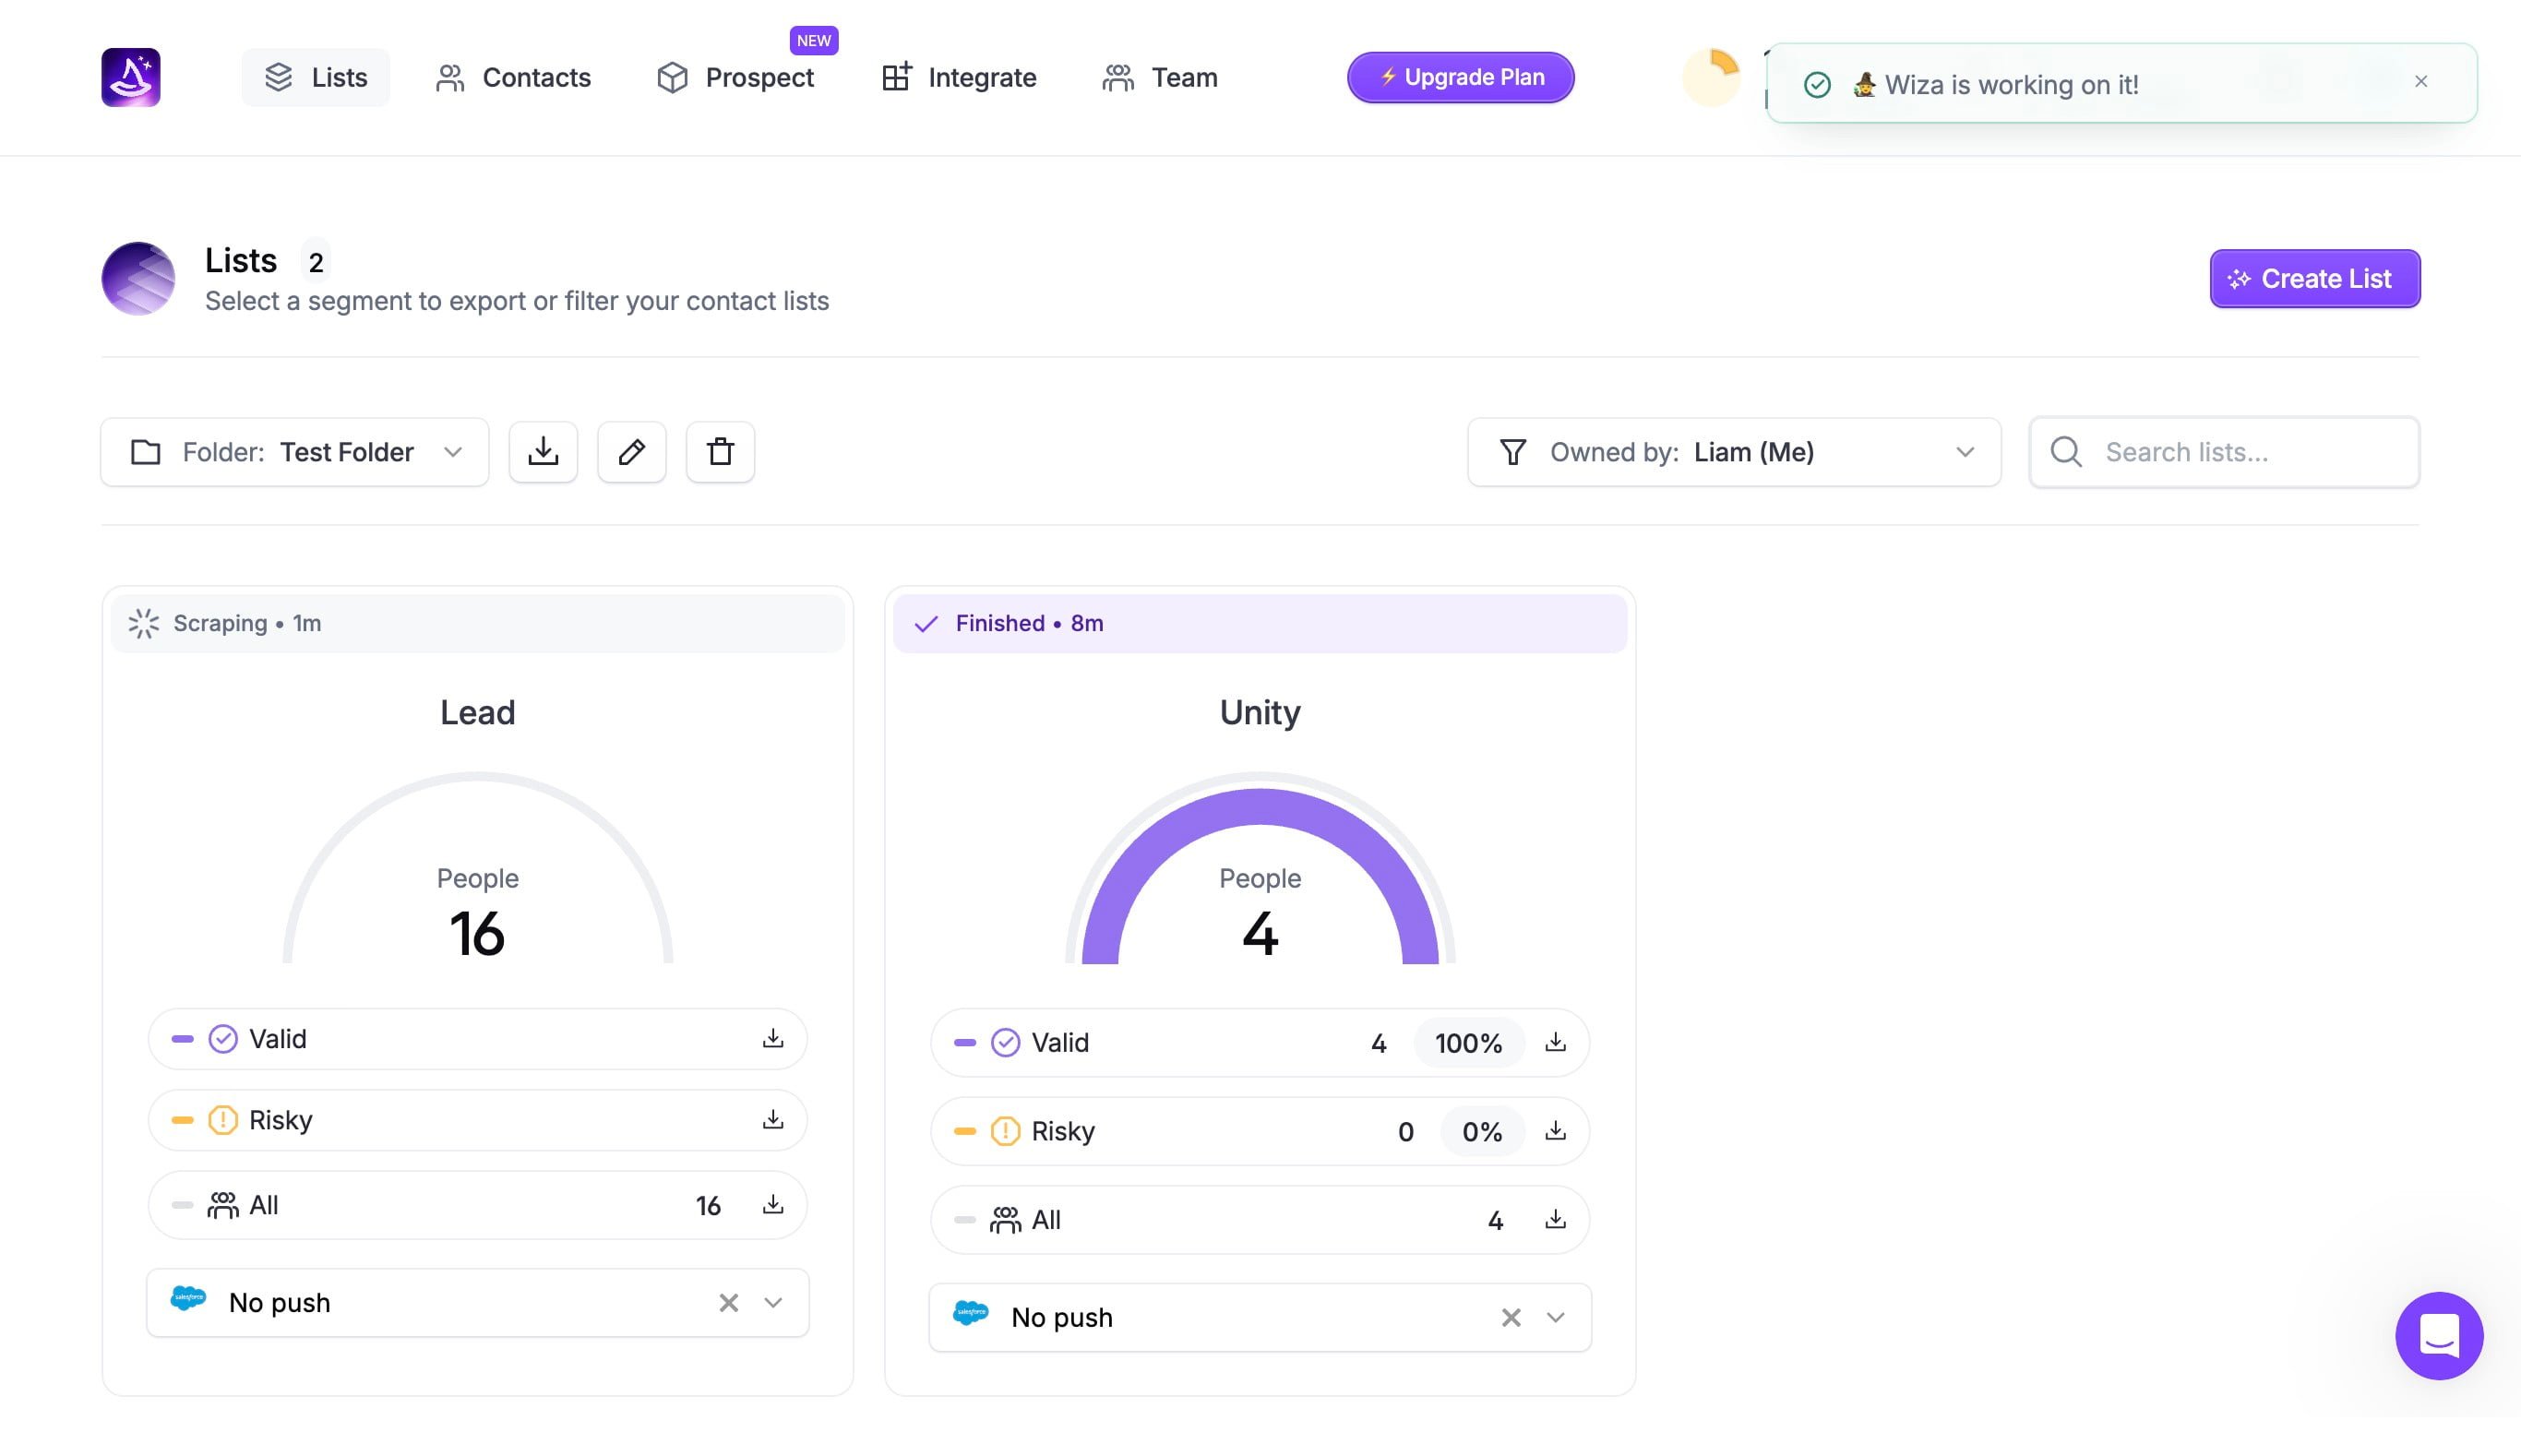
Task: Click the pencil icon to rename the folder
Action: tap(631, 452)
